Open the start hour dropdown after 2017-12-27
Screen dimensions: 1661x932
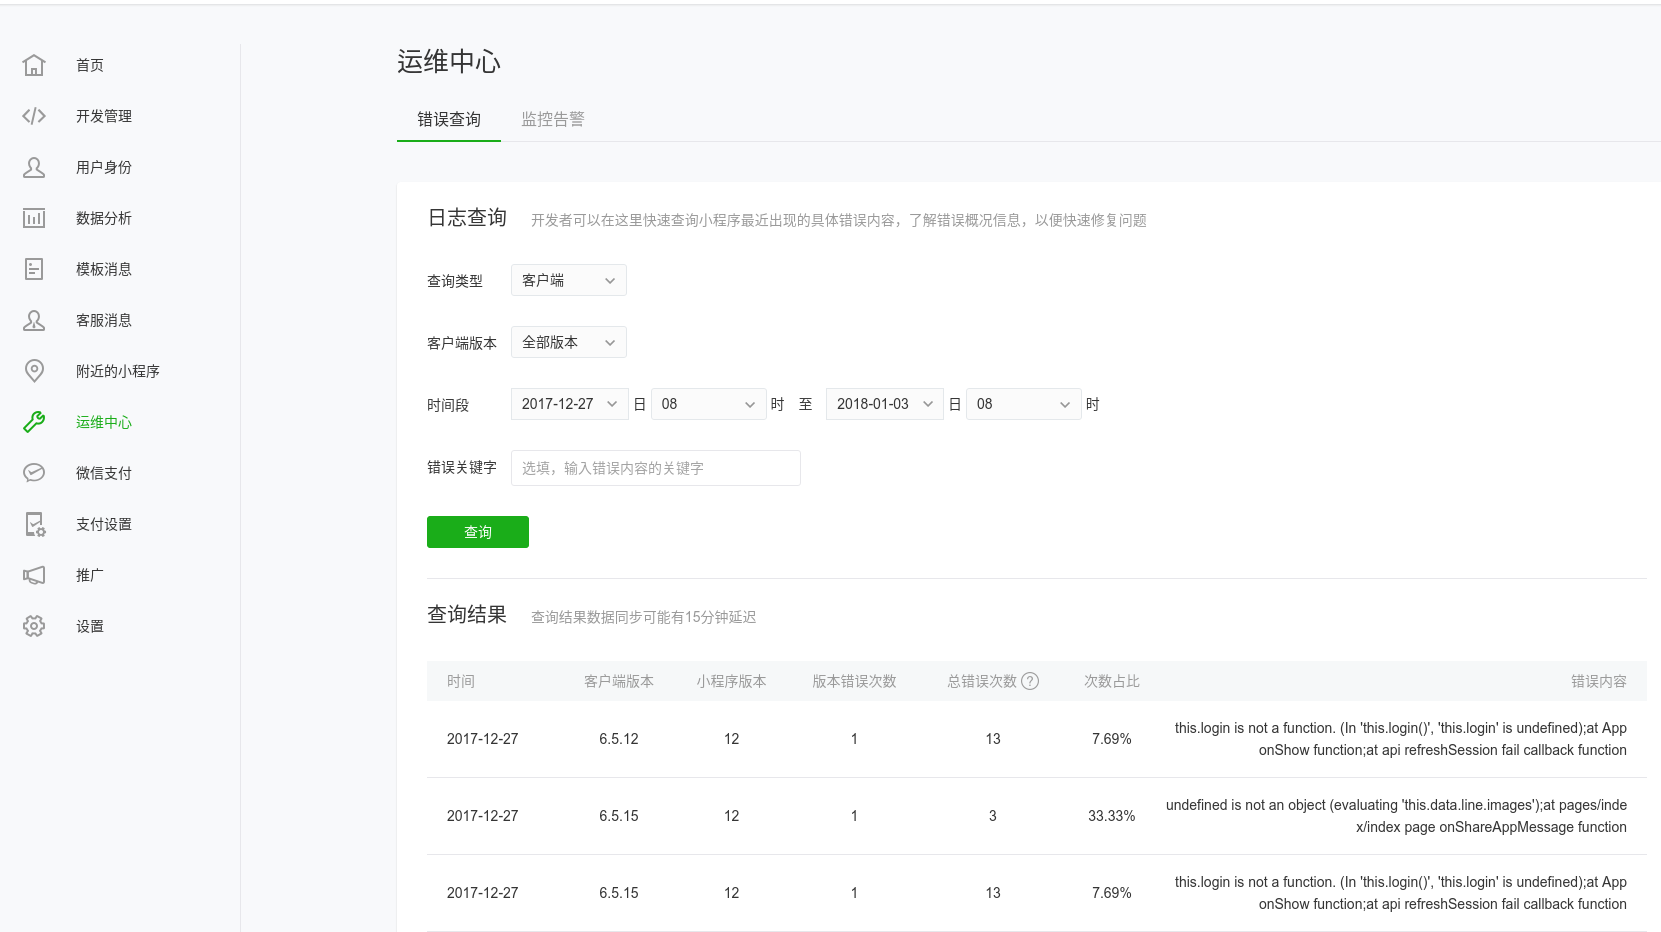click(x=709, y=404)
